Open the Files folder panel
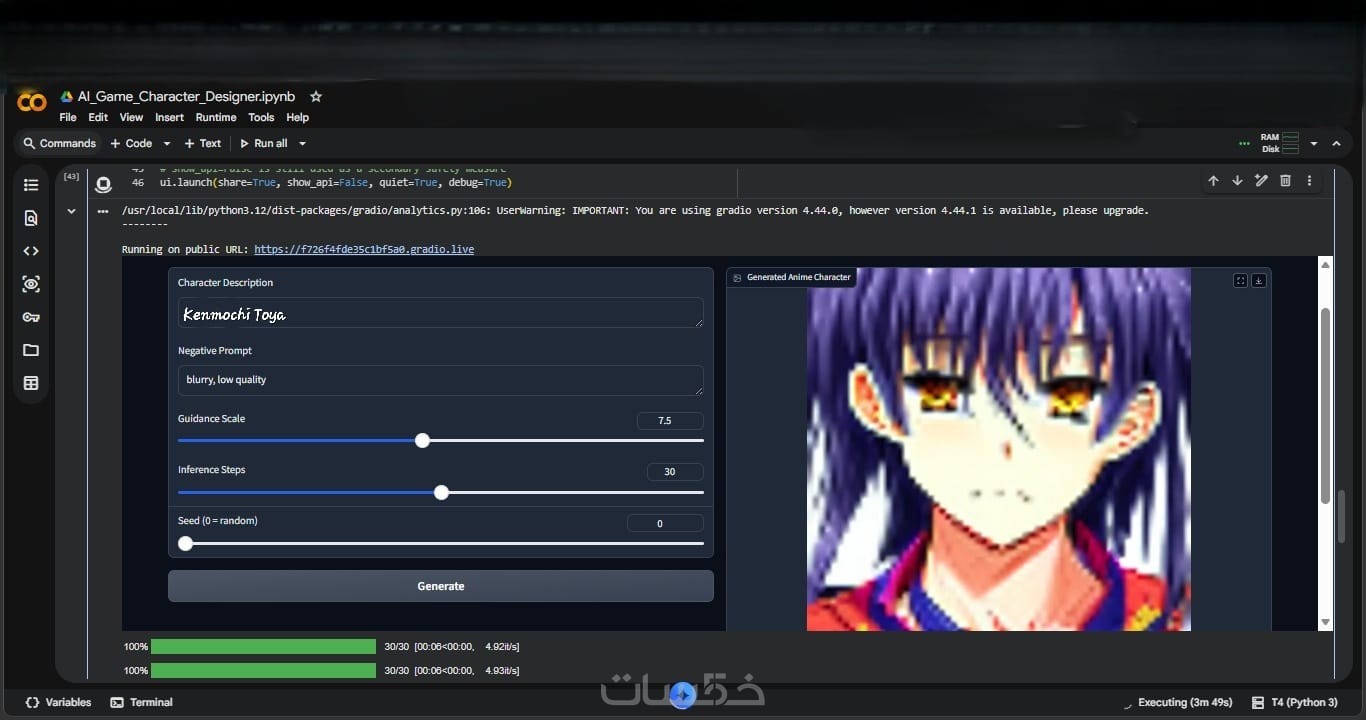Viewport: 1366px width, 720px height. coord(31,350)
